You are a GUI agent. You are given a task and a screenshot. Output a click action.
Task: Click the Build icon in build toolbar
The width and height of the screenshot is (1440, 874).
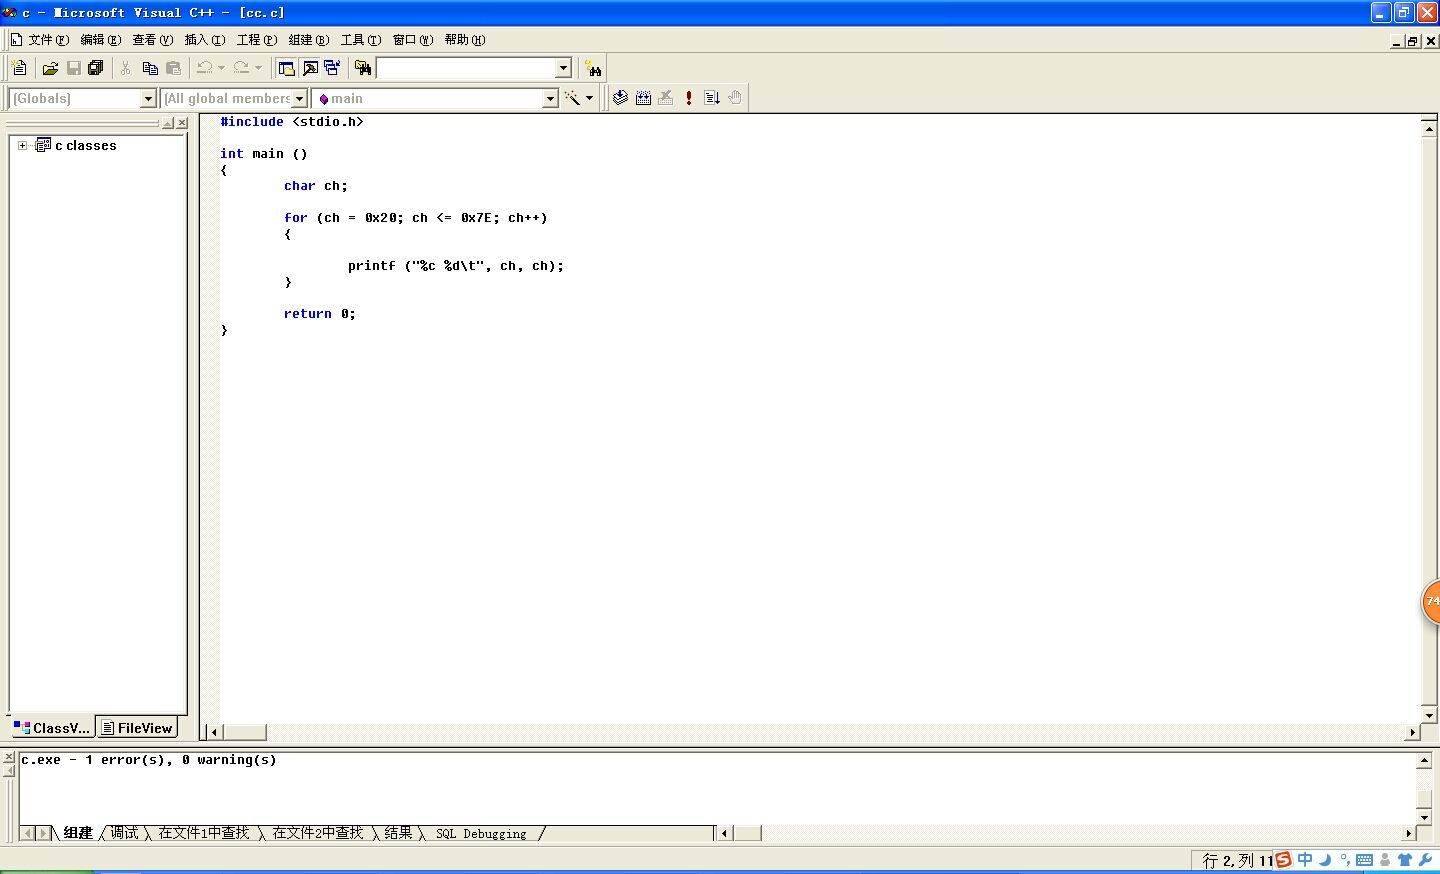tap(643, 98)
